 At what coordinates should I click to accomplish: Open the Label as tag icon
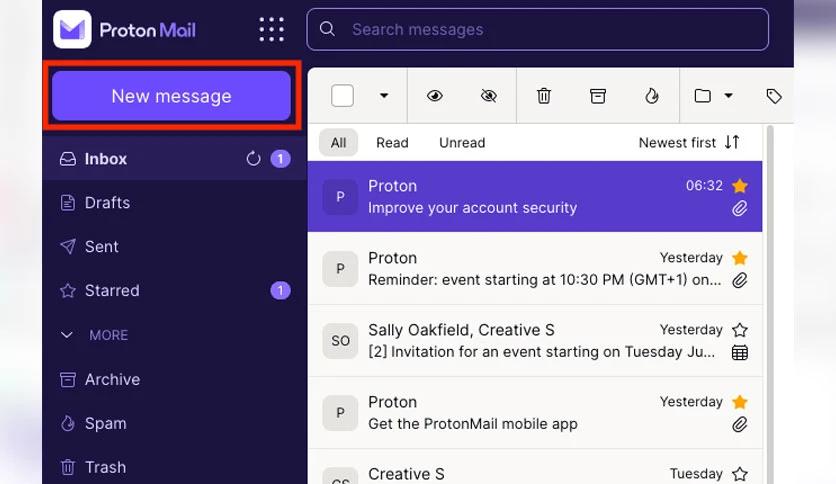[x=774, y=96]
